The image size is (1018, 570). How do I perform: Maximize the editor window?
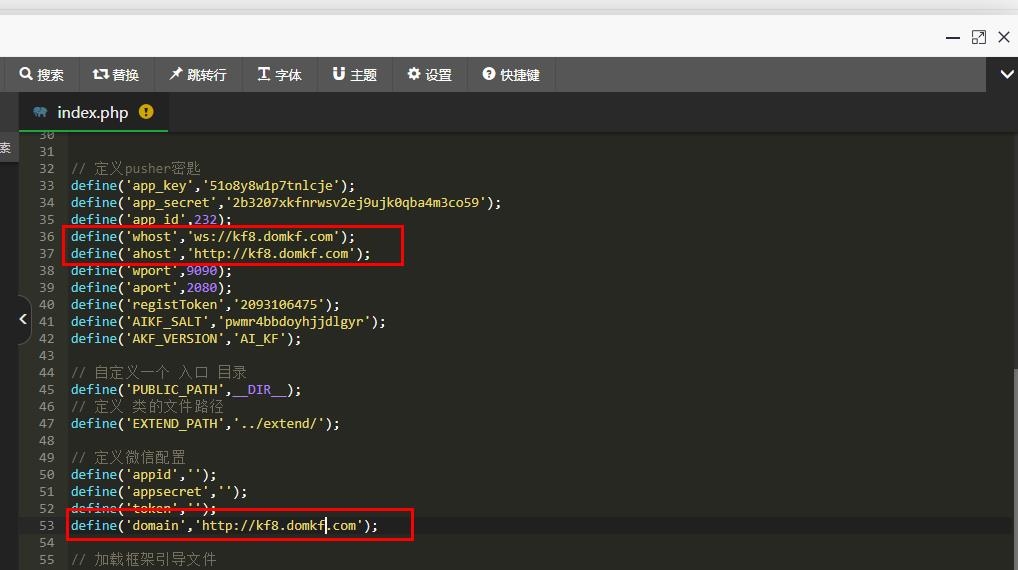979,37
